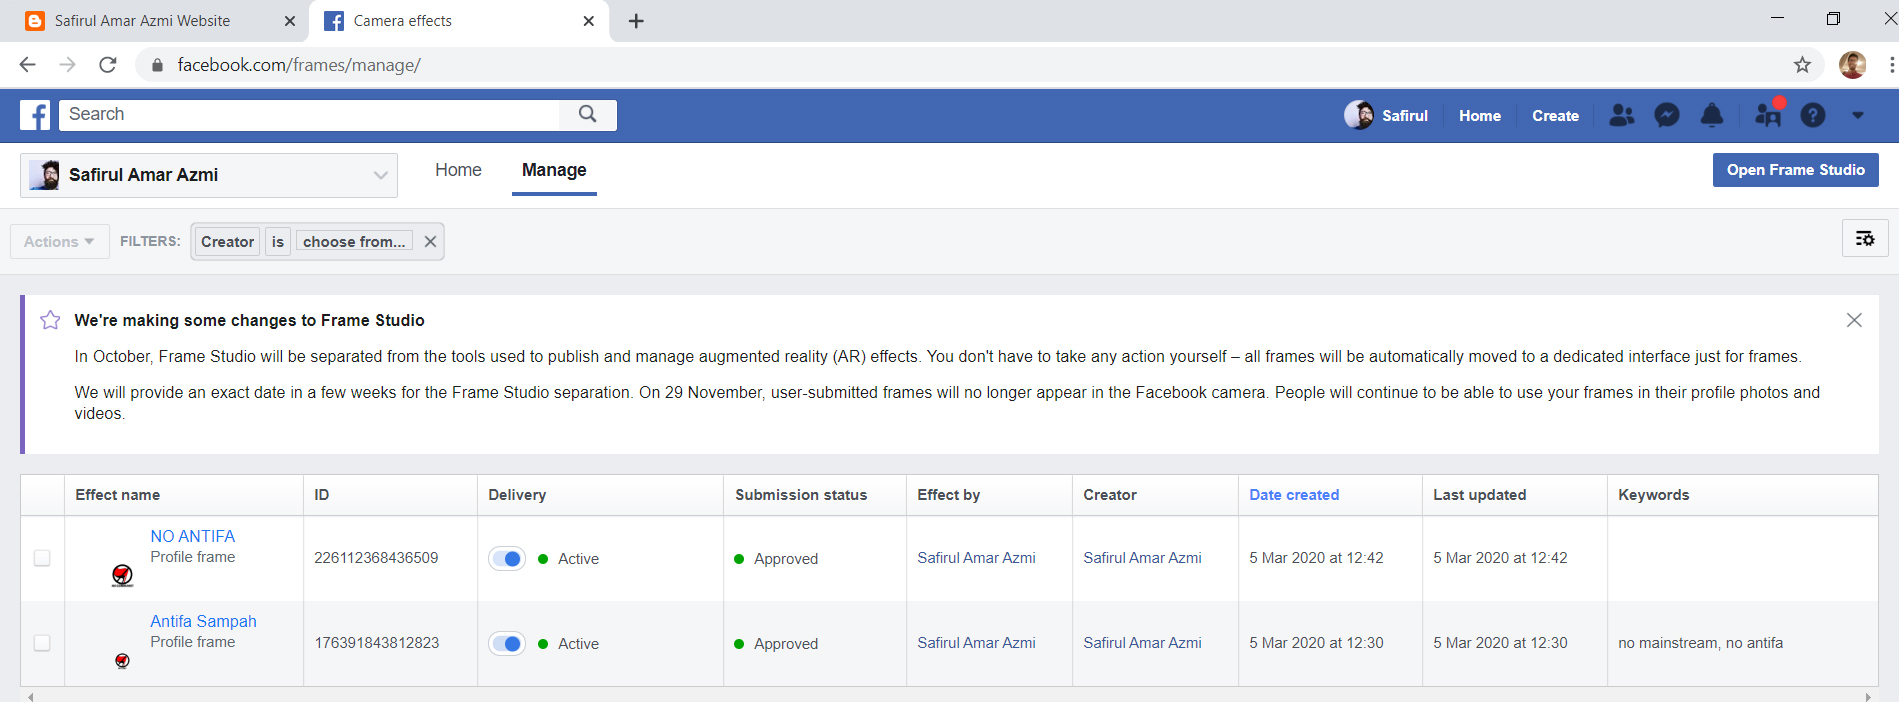Screen dimensions: 1899x702
Task: Open Effect by link in NO ANTIFA row
Action: (x=976, y=558)
